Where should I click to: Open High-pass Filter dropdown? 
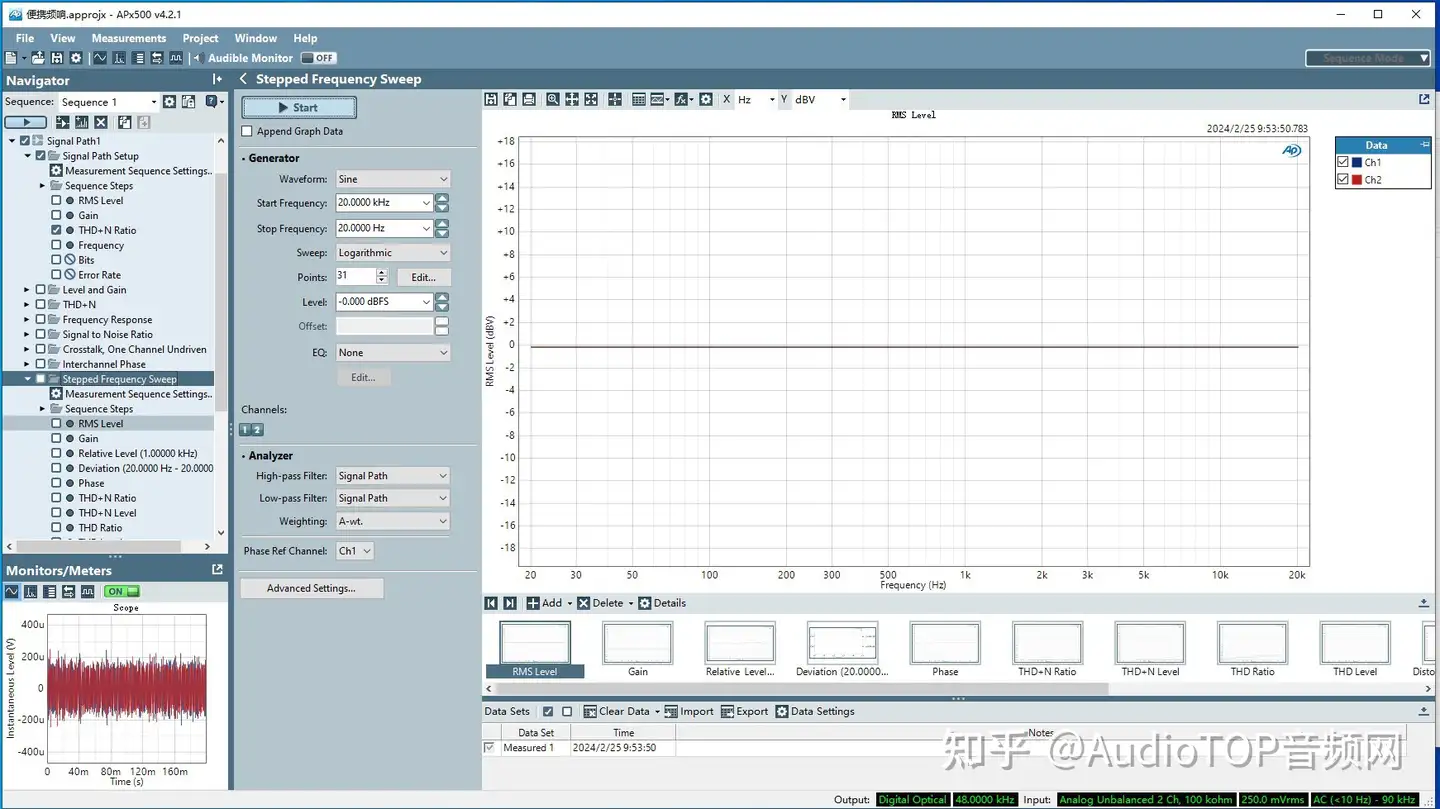pos(393,476)
